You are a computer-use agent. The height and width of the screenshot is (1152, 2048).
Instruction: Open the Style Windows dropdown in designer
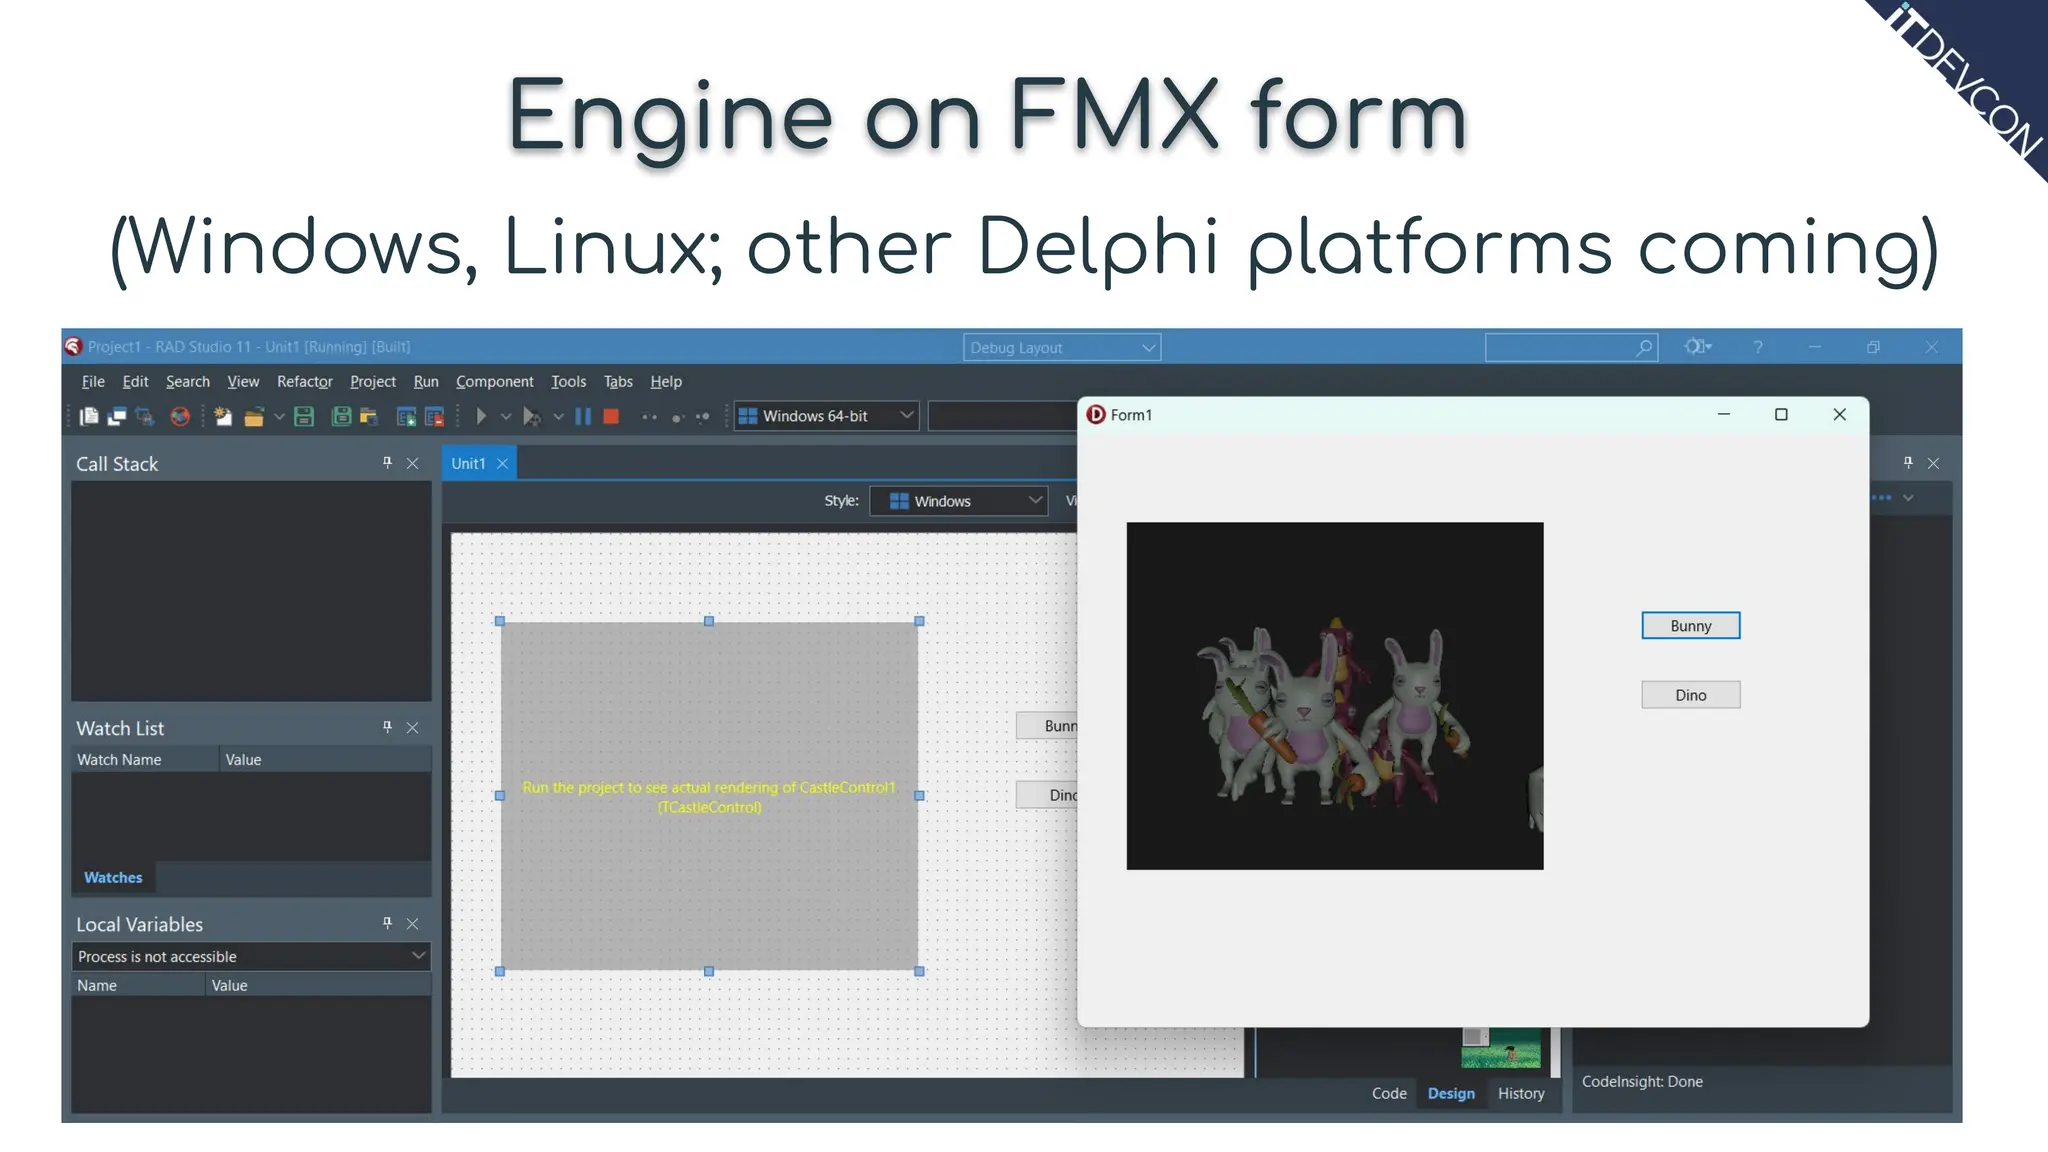click(x=958, y=501)
